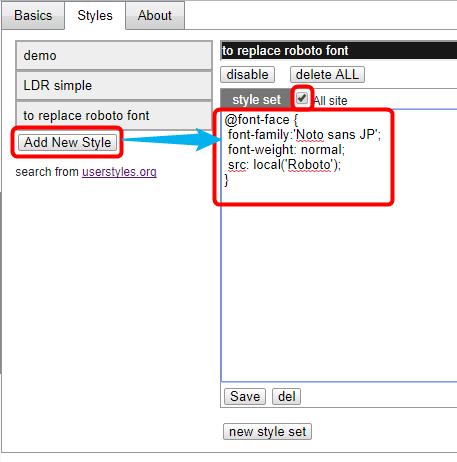Click the new style set button
Screen dimensions: 457x462
point(267,432)
